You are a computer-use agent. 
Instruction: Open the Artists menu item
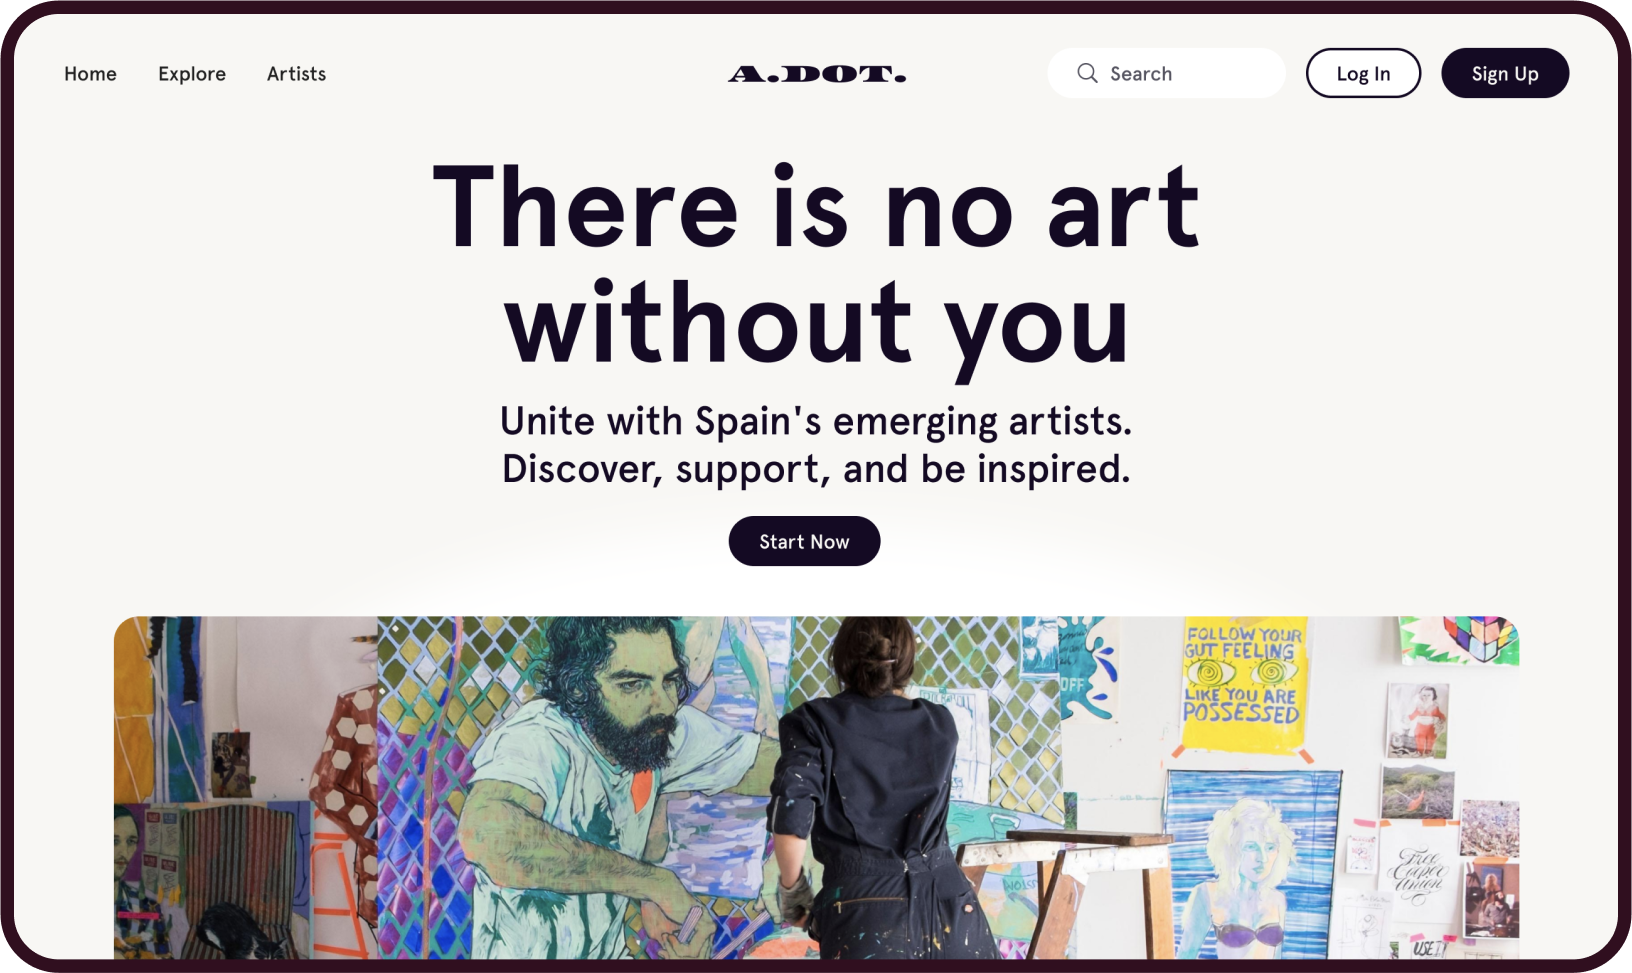click(296, 74)
